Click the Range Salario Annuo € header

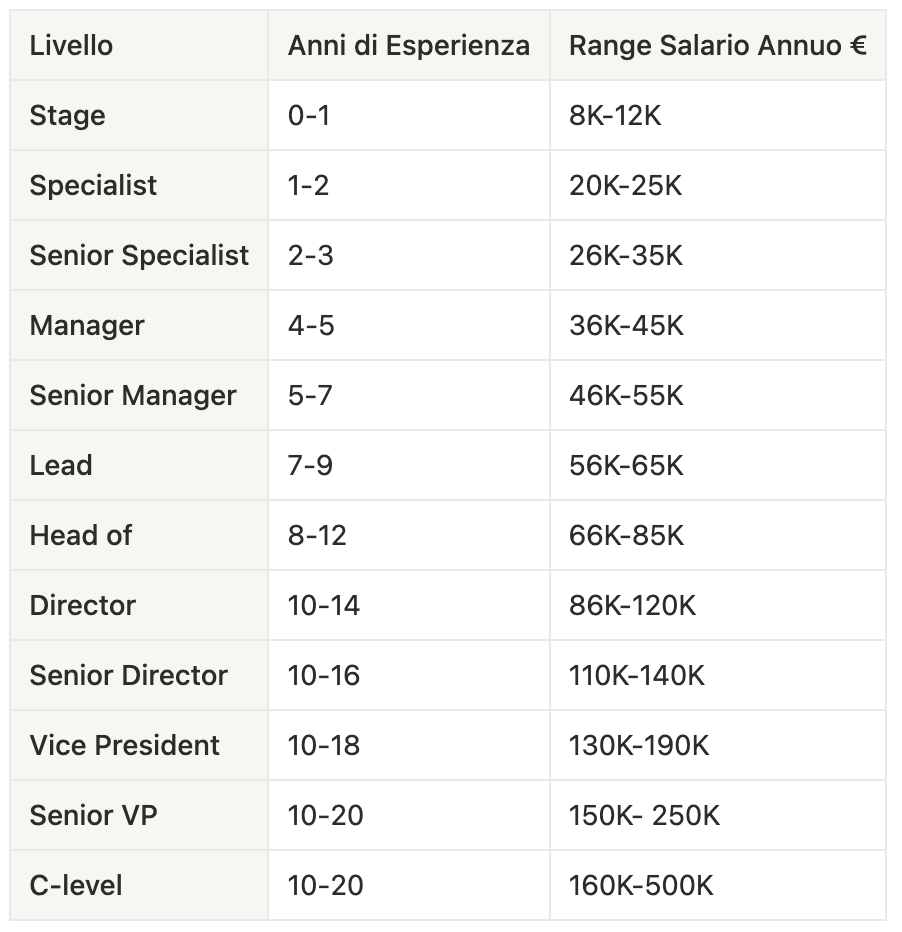coord(716,46)
